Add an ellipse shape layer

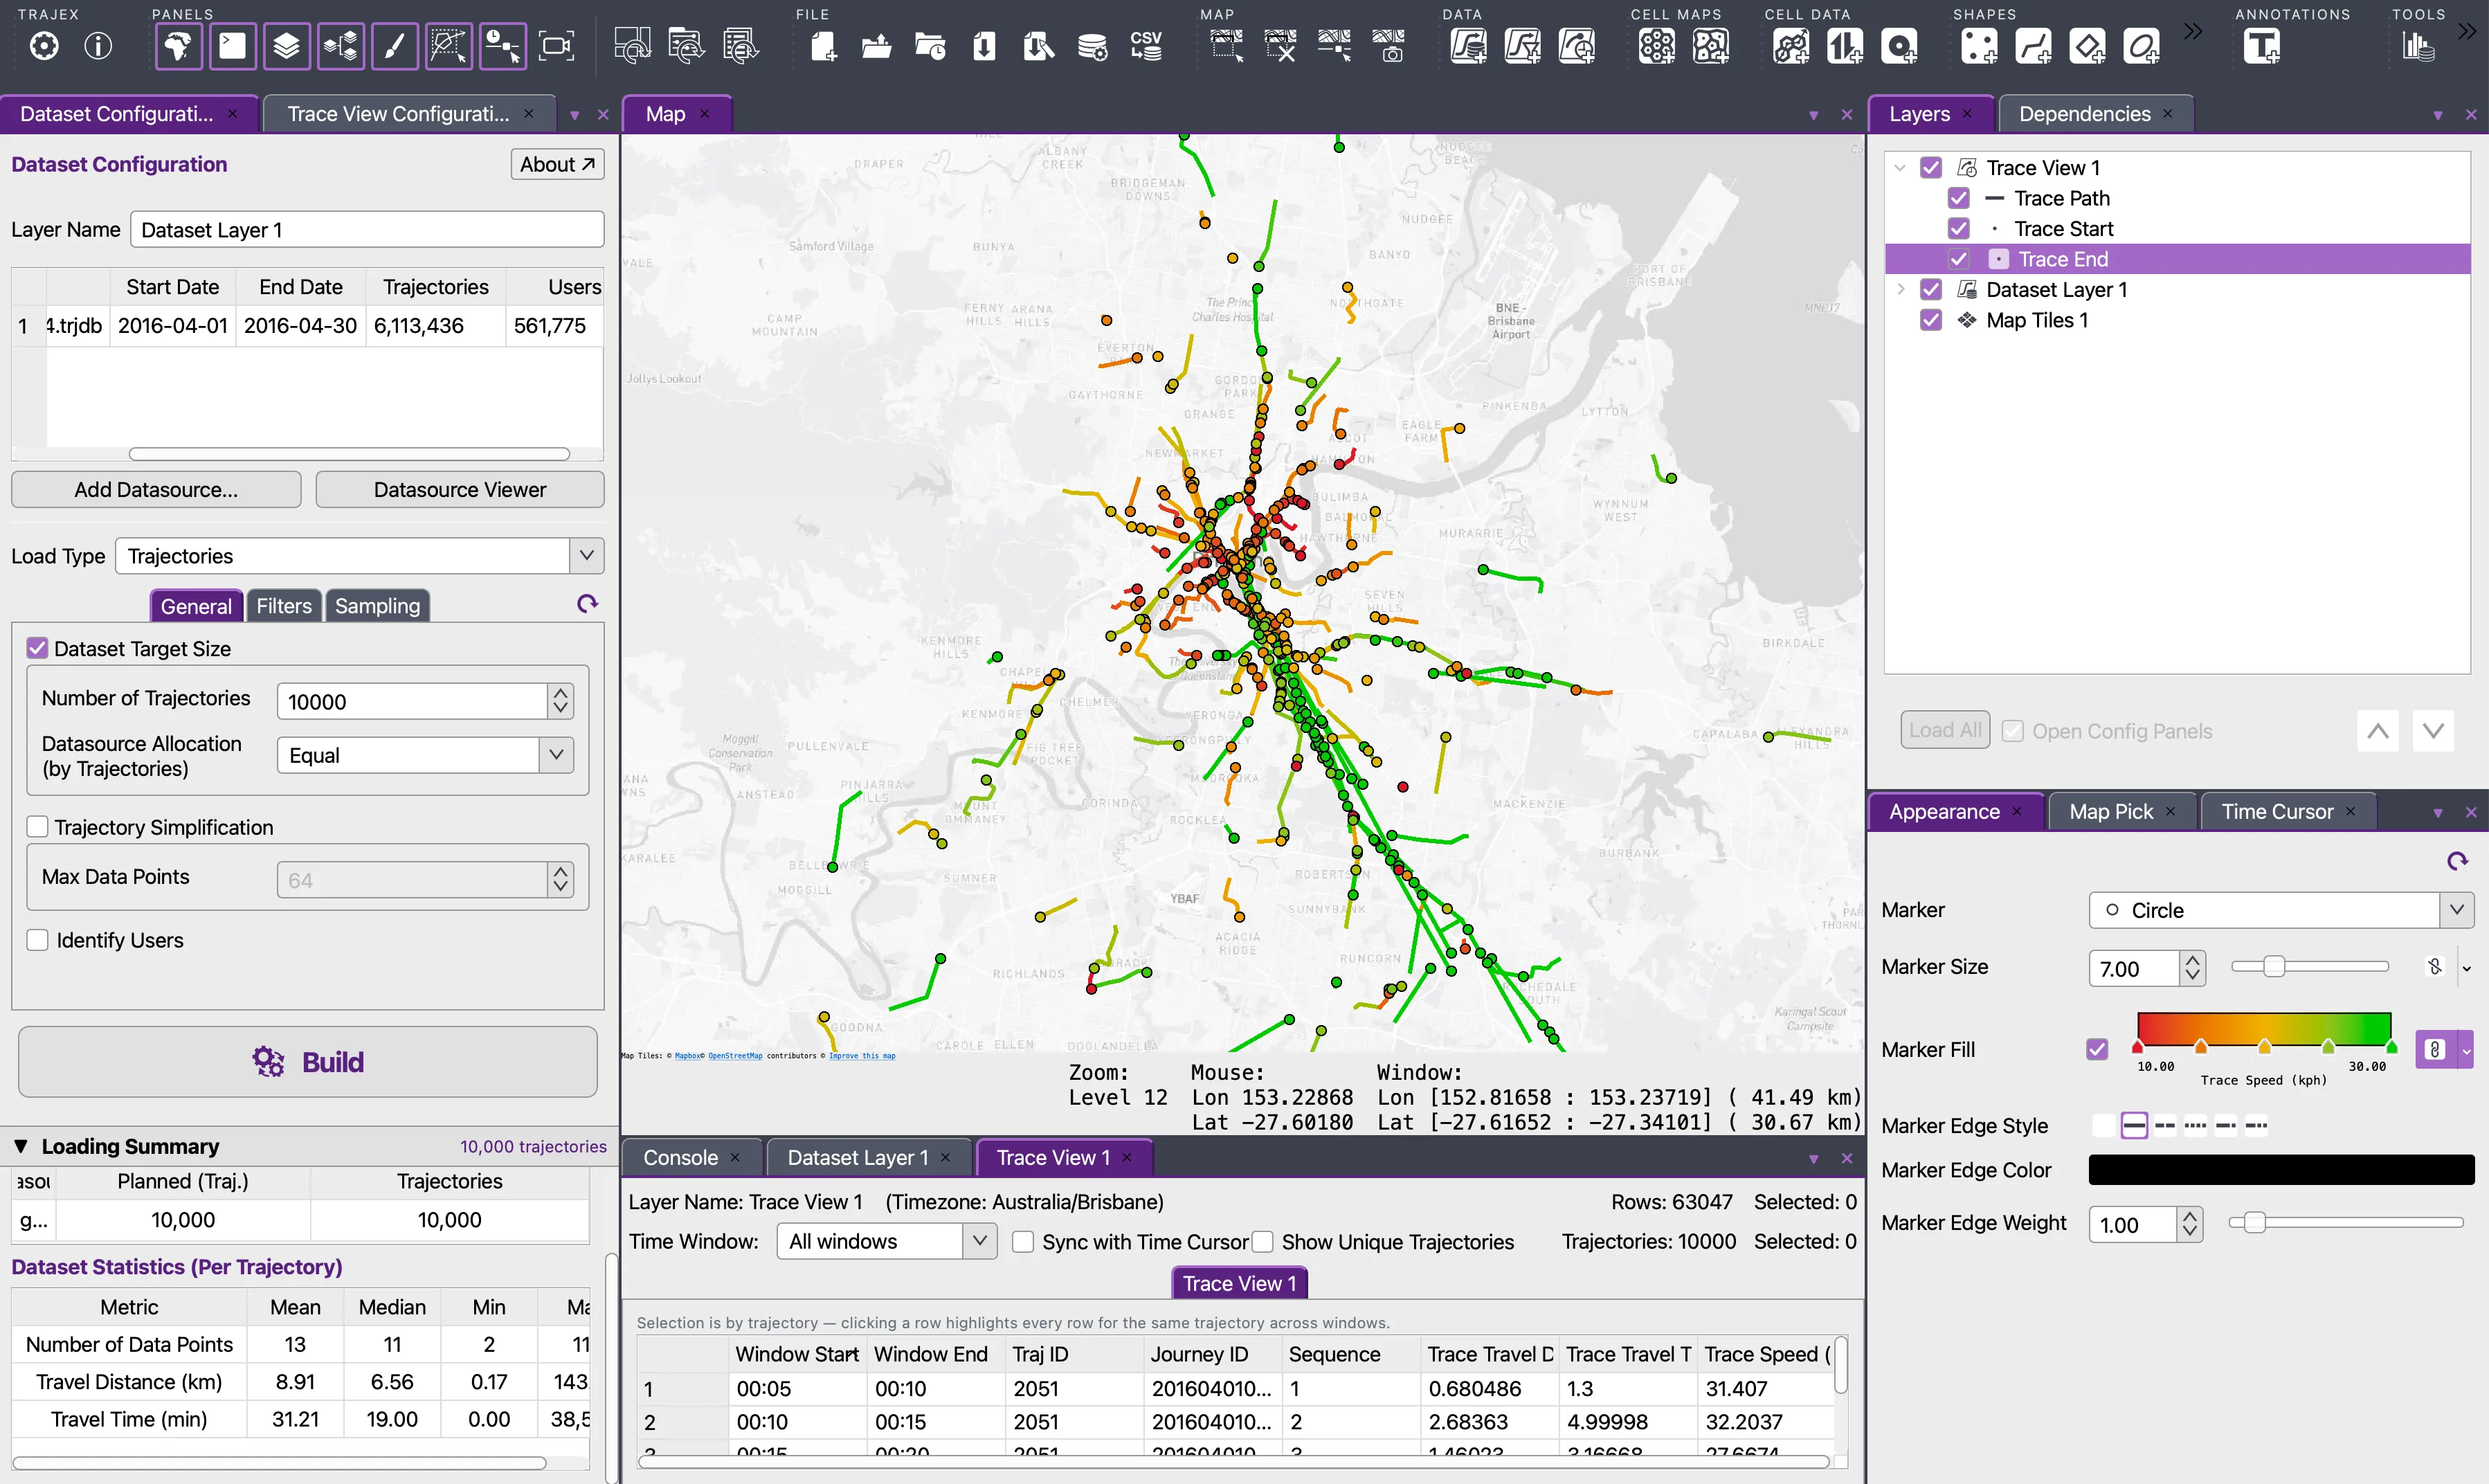pyautogui.click(x=2141, y=46)
